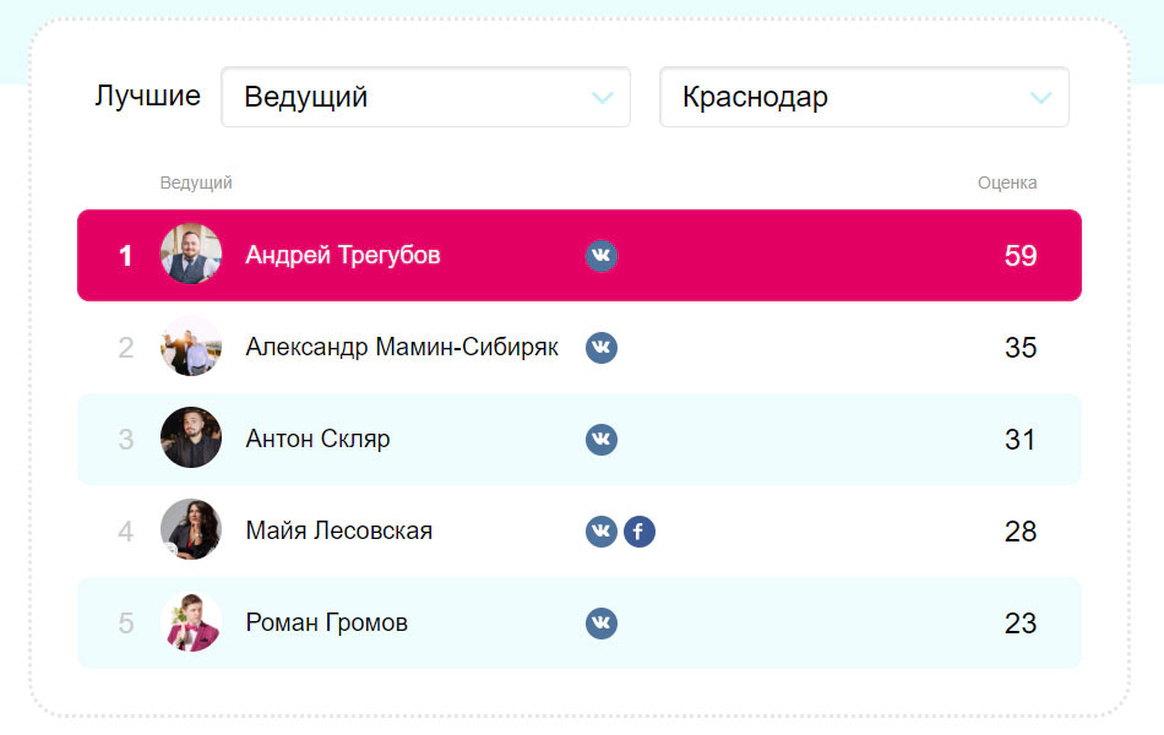Open Майя Лесовская's VK icon
The image size is (1164, 735).
pyautogui.click(x=601, y=532)
